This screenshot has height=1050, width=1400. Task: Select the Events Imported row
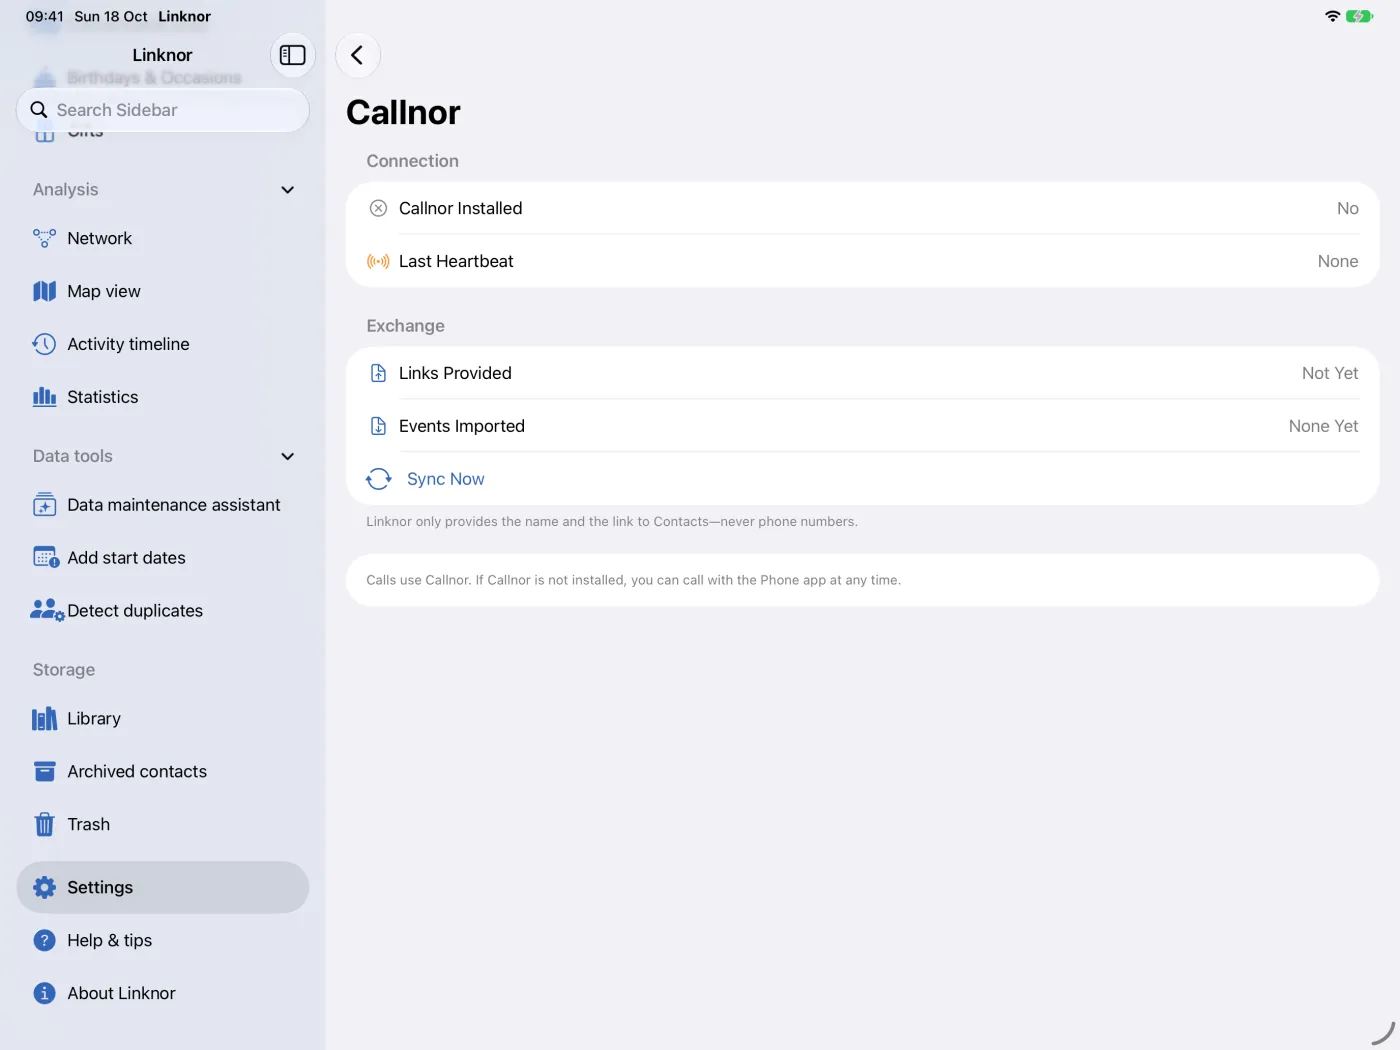[x=862, y=426]
